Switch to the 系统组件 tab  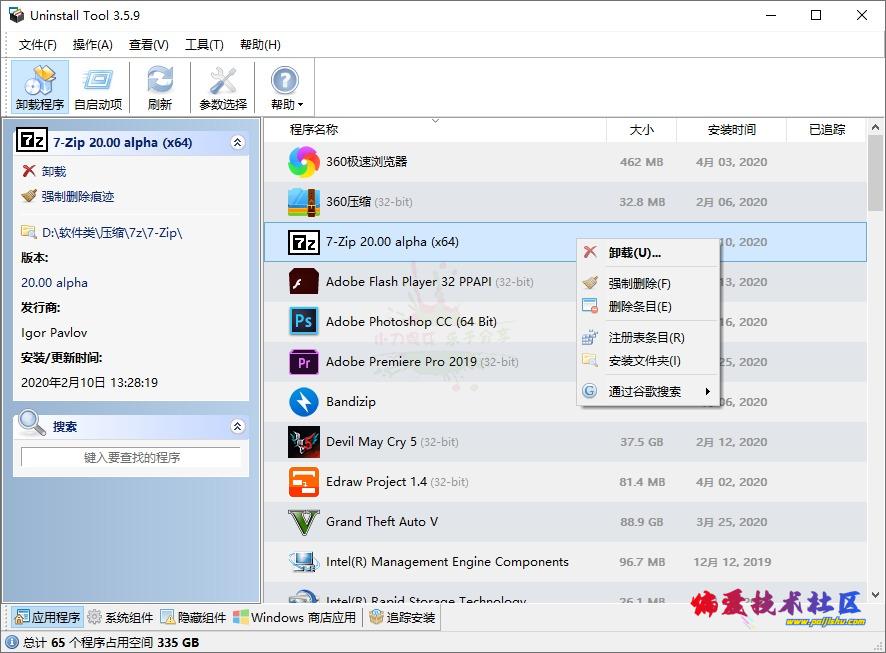tap(120, 617)
